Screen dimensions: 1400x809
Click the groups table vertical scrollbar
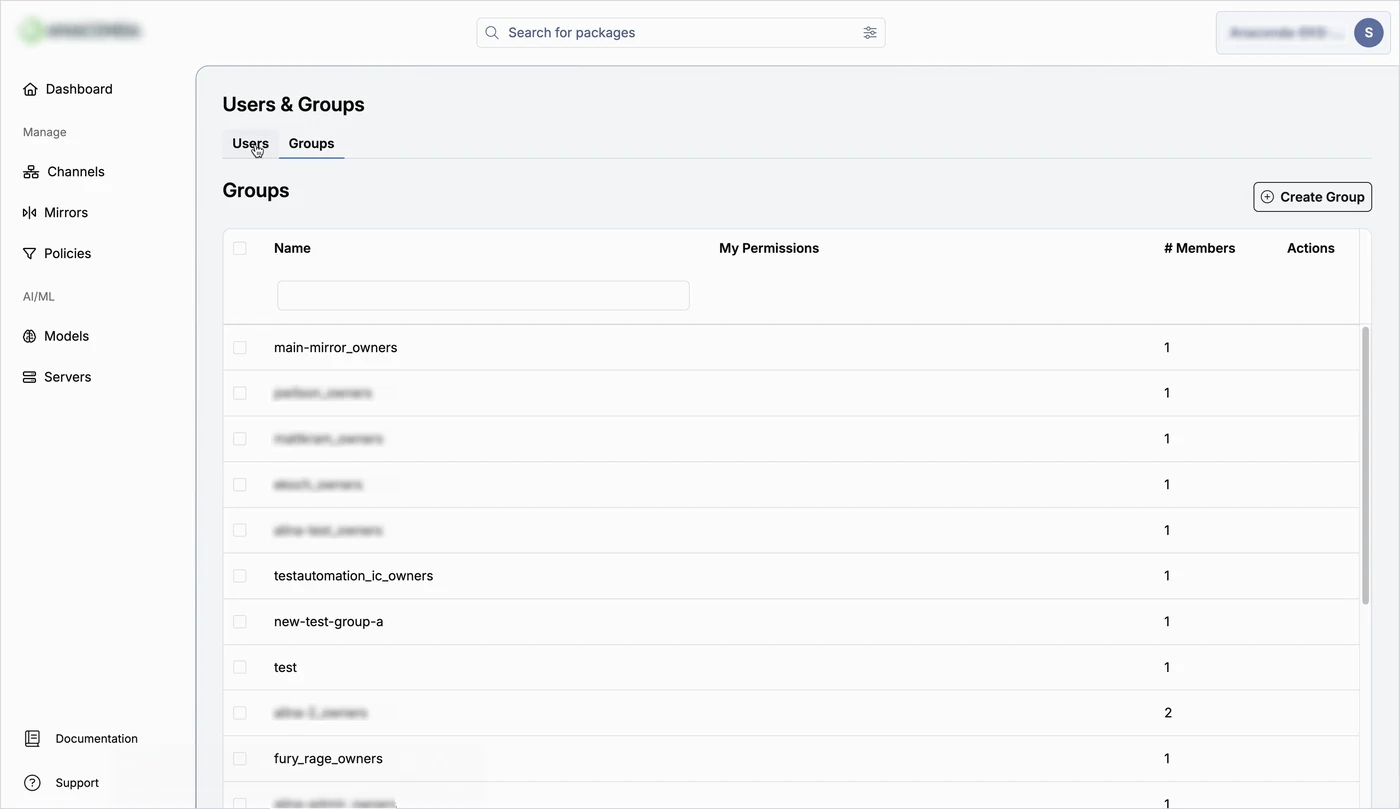pos(1365,465)
